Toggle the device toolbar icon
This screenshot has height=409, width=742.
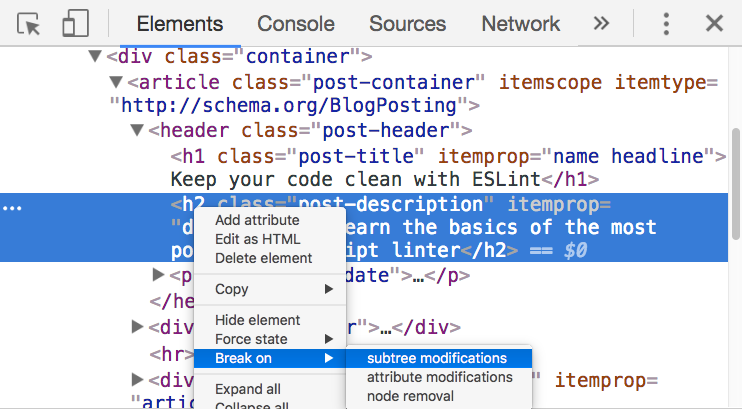pos(76,23)
